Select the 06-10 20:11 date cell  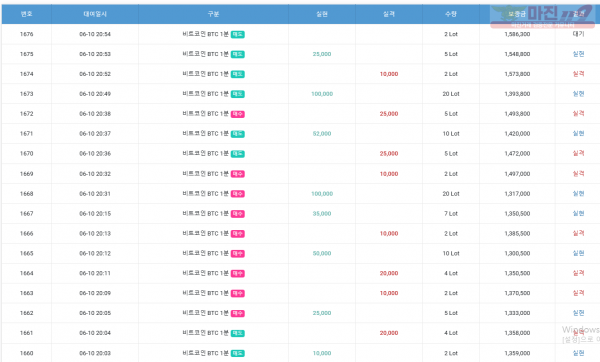point(95,273)
